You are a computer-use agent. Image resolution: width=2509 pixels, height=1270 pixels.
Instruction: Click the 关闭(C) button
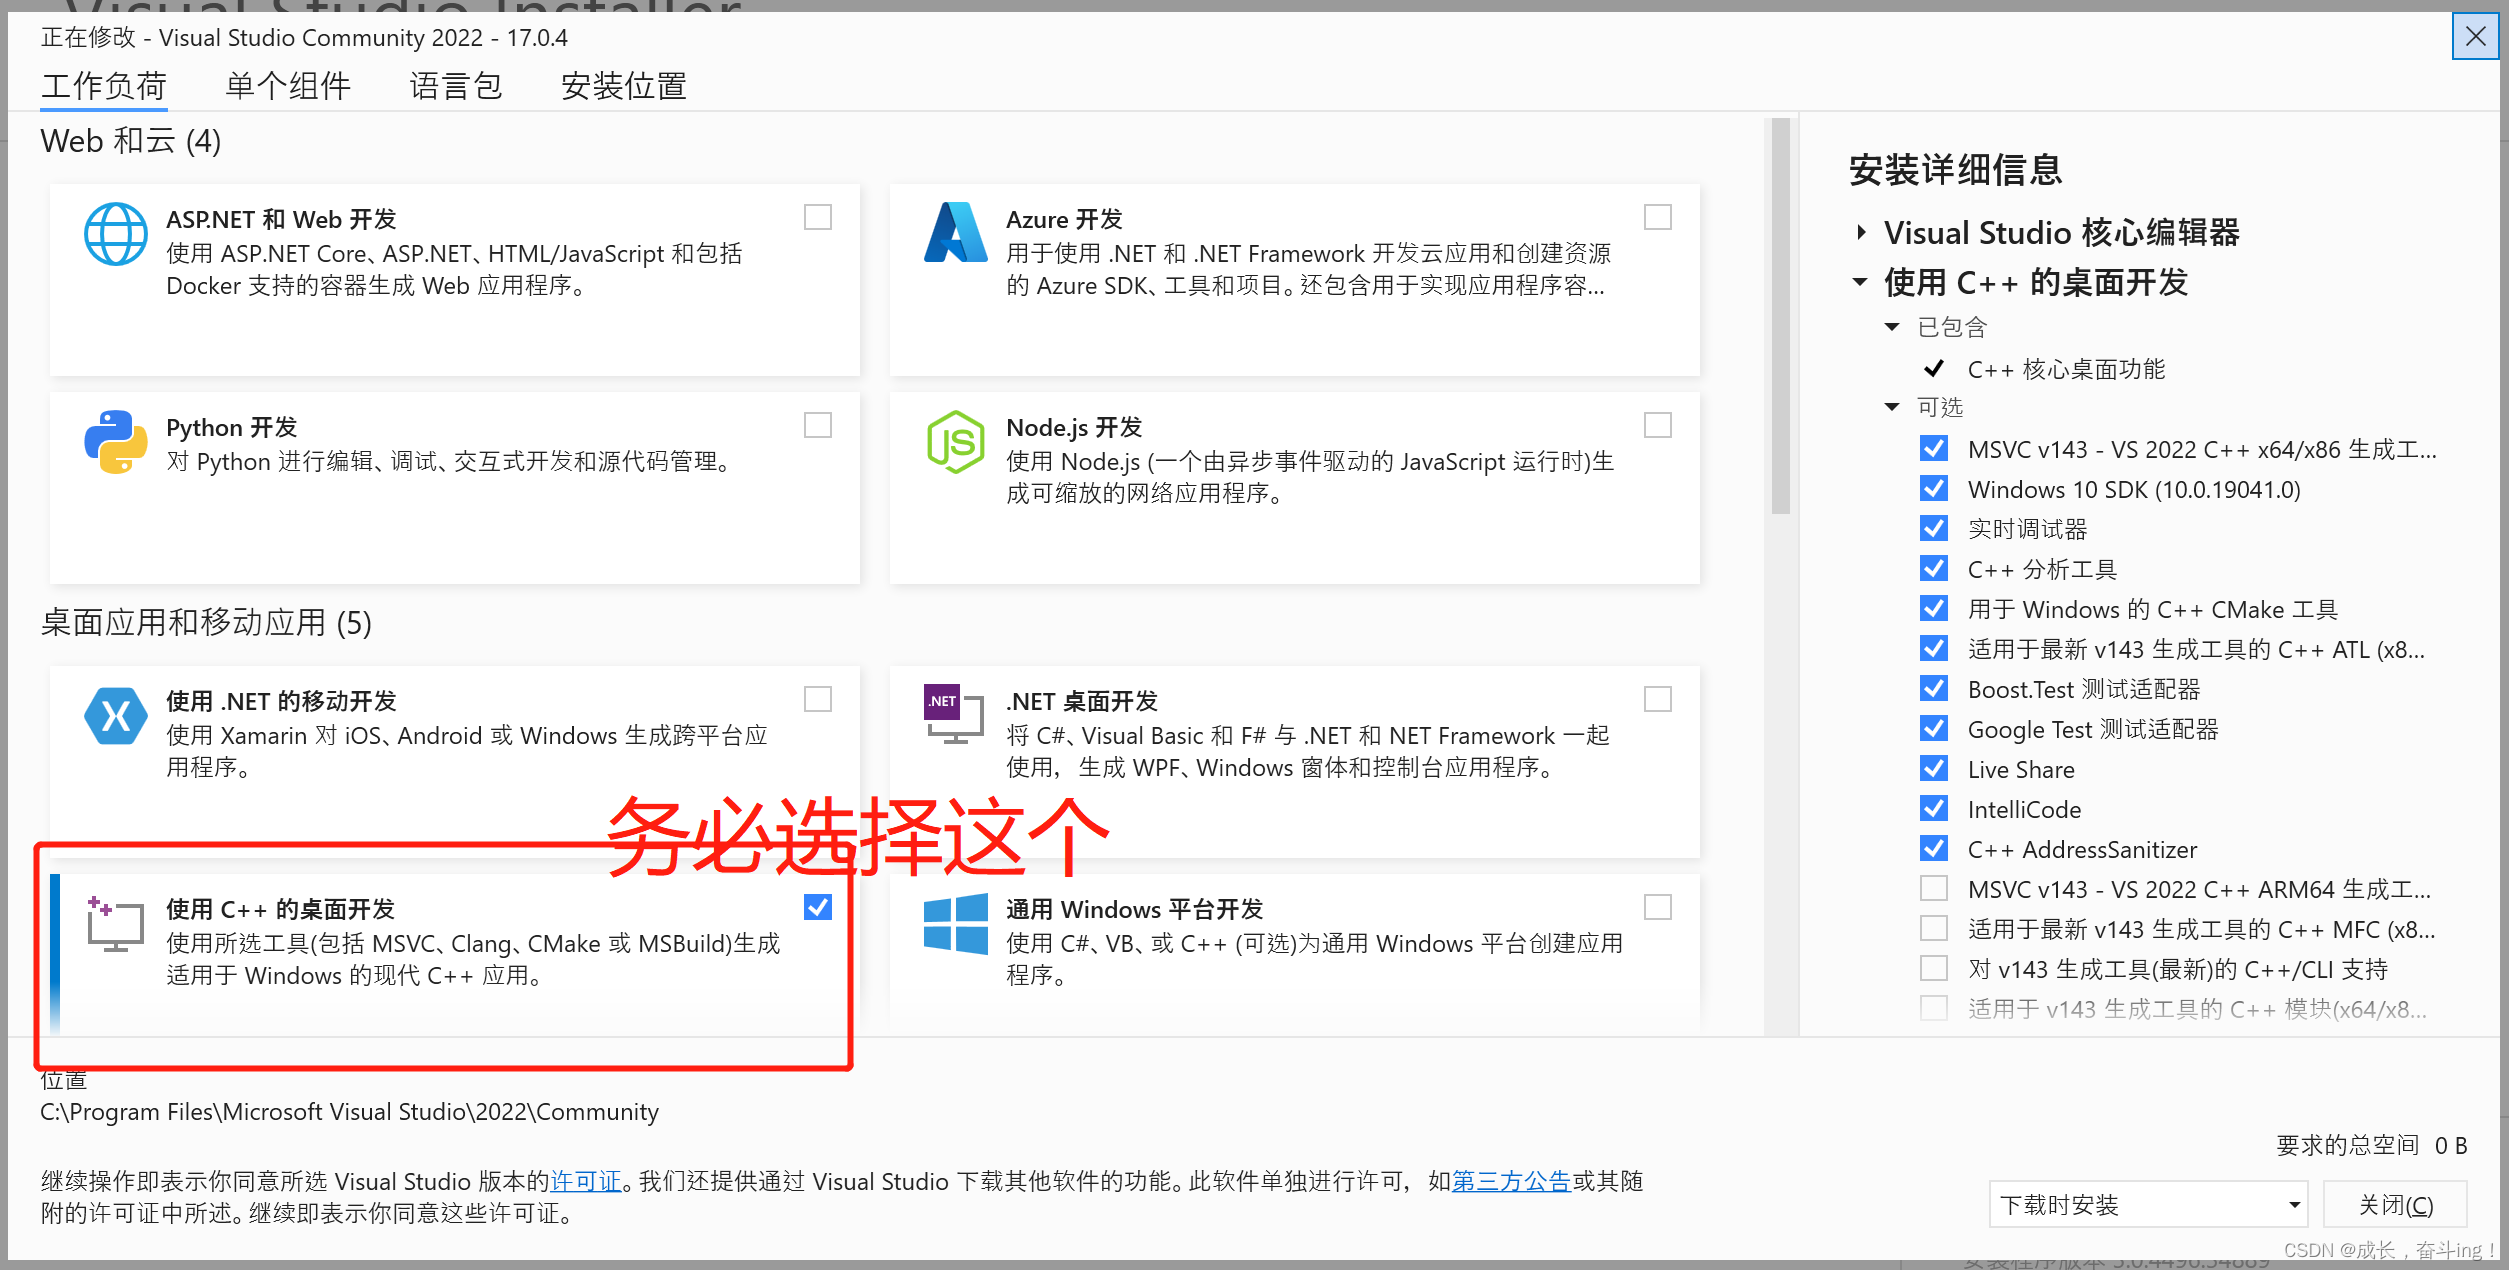[2395, 1204]
